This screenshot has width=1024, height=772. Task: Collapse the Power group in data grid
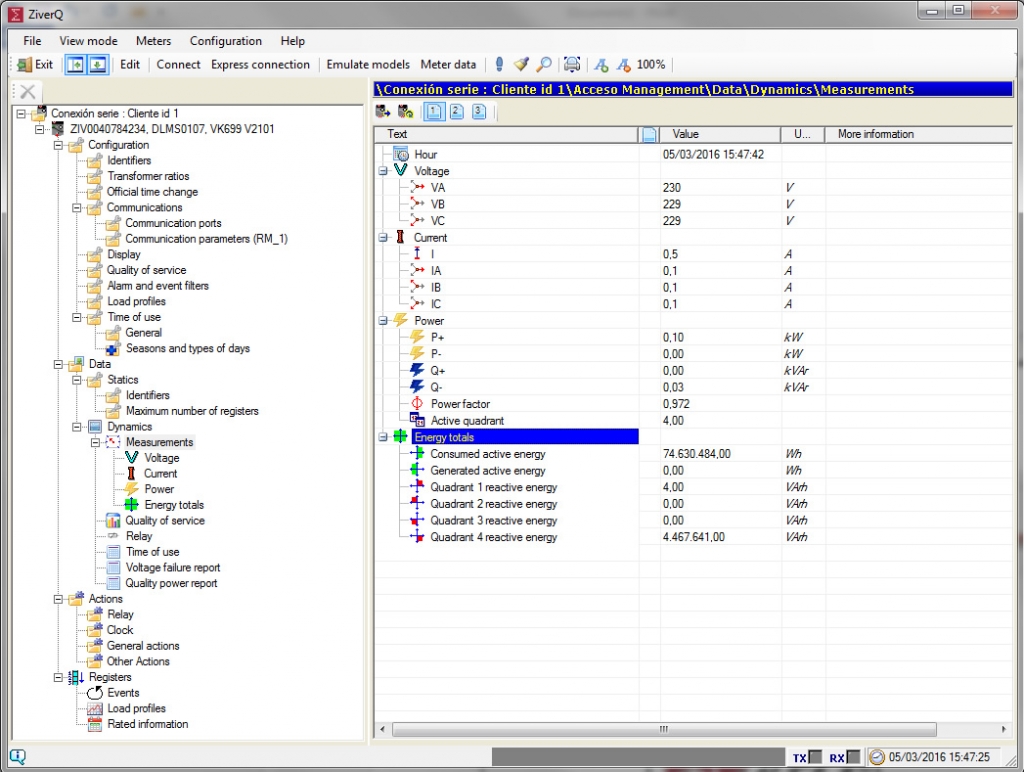point(383,321)
